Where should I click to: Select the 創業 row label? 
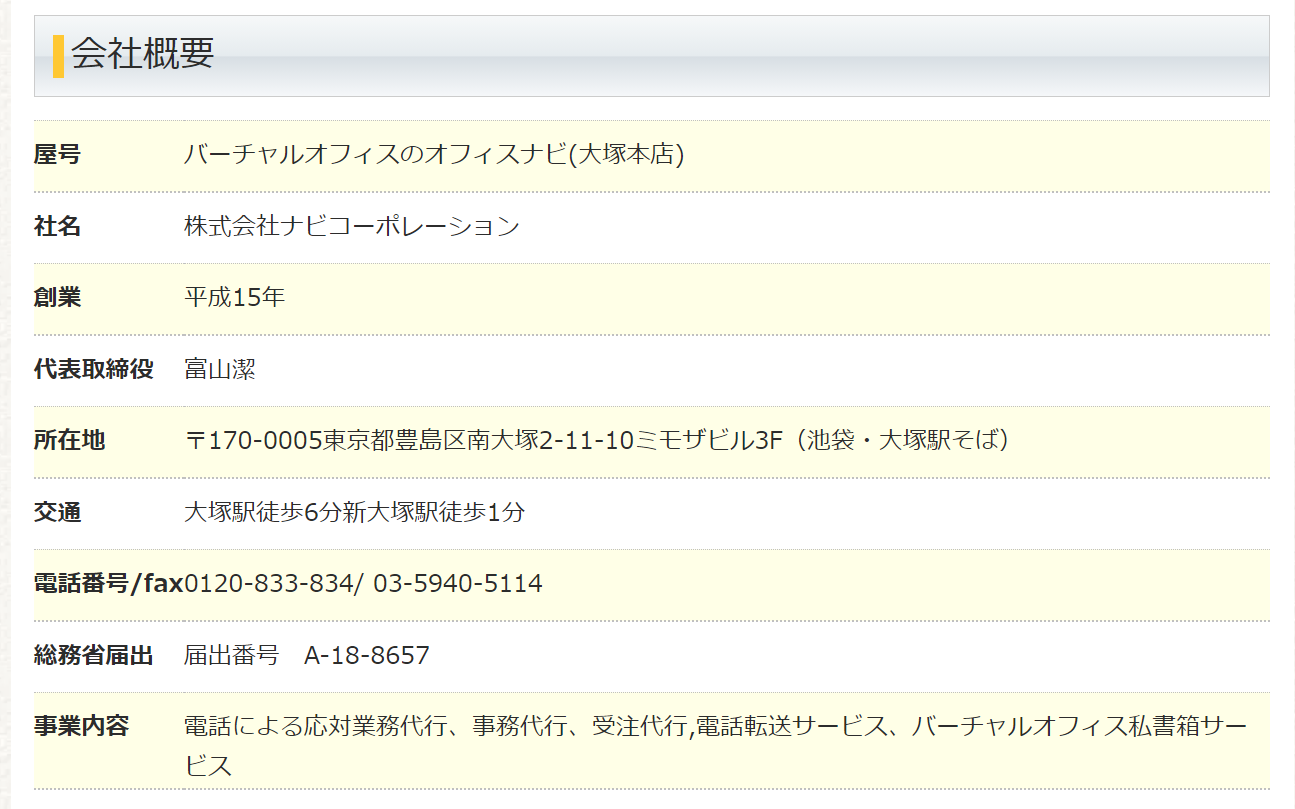tap(57, 298)
